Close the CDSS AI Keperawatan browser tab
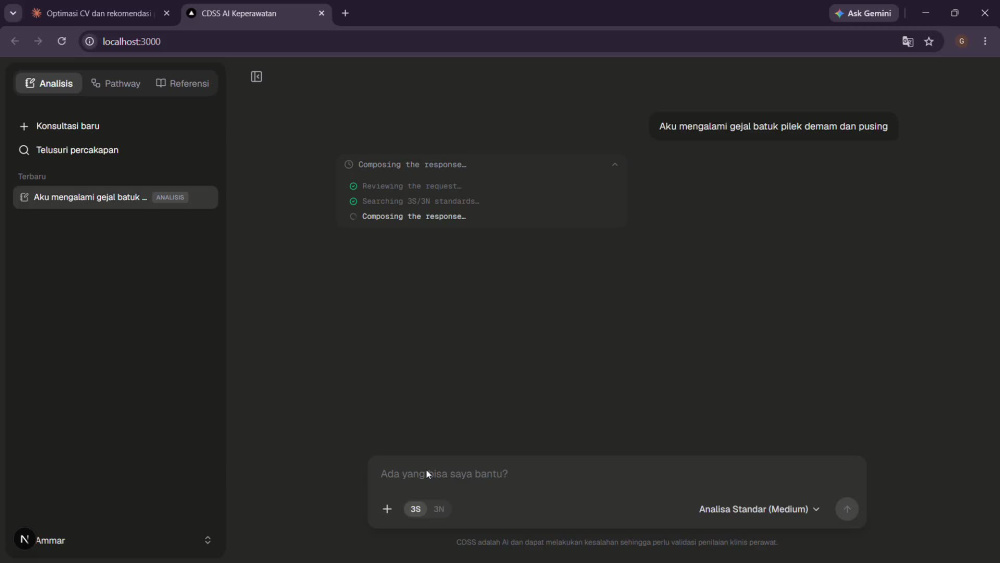 [321, 13]
